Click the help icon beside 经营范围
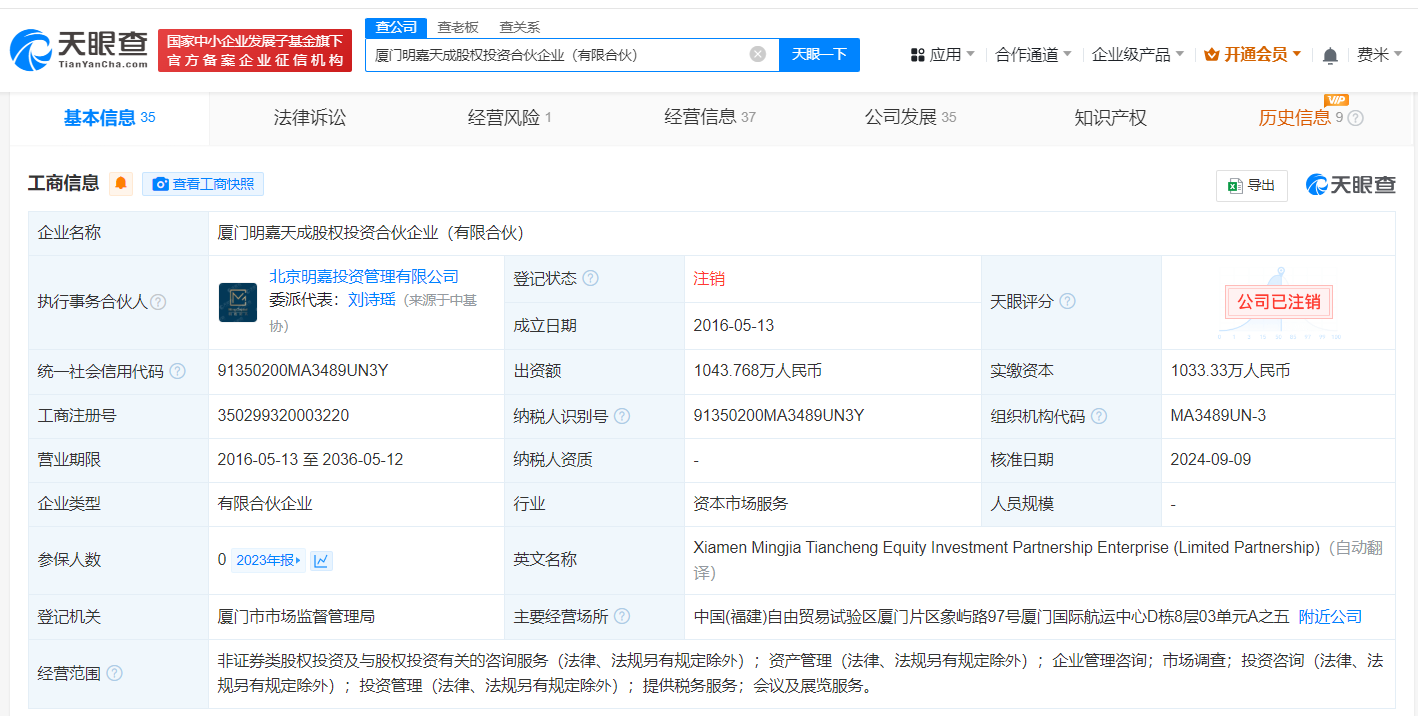This screenshot has width=1418, height=716. point(114,673)
